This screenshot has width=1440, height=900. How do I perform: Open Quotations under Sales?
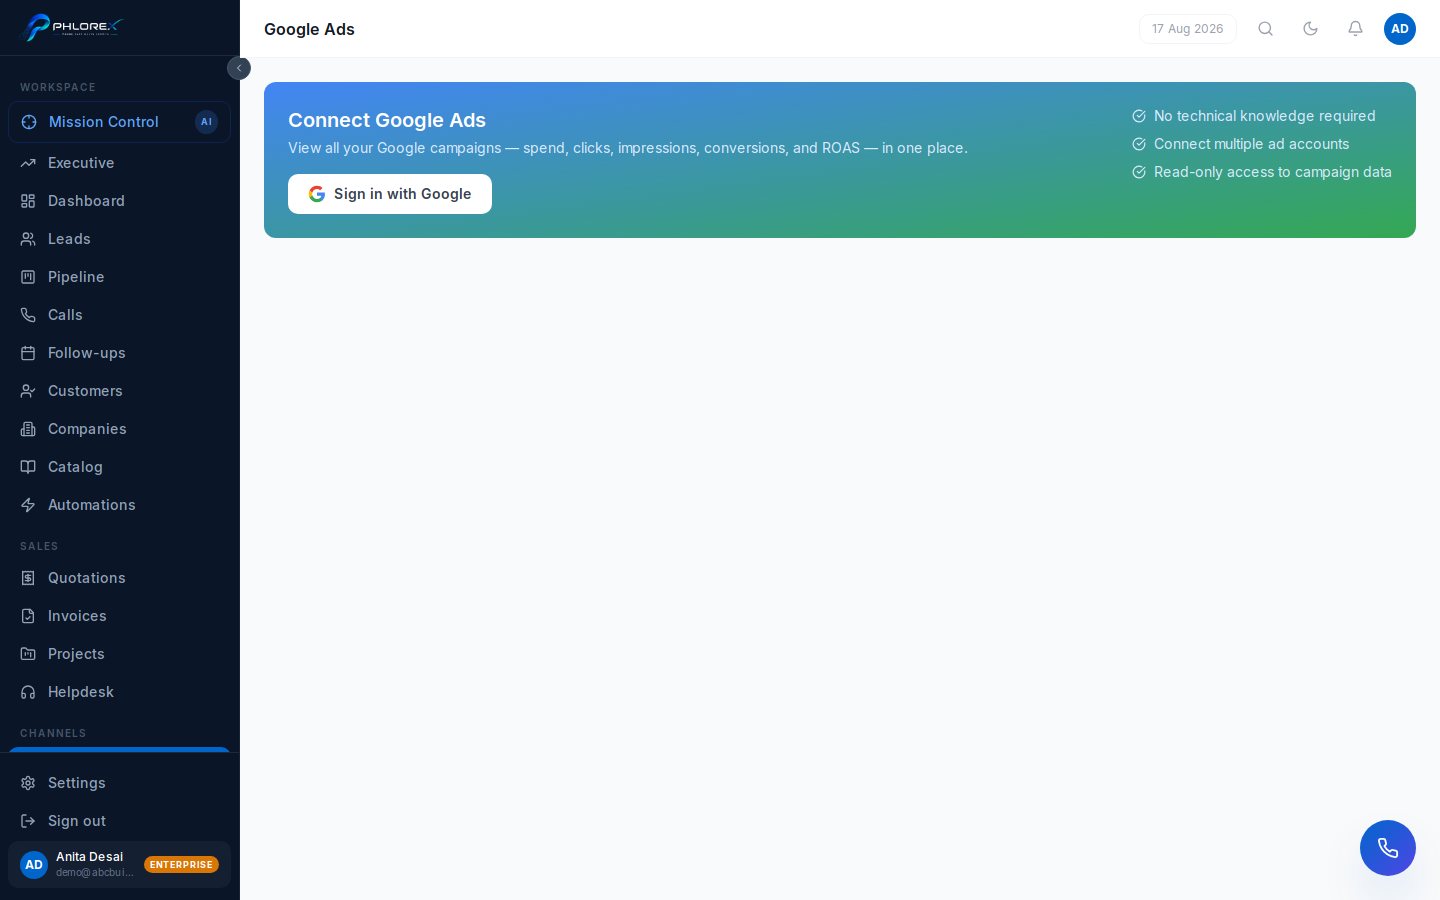(x=119, y=578)
